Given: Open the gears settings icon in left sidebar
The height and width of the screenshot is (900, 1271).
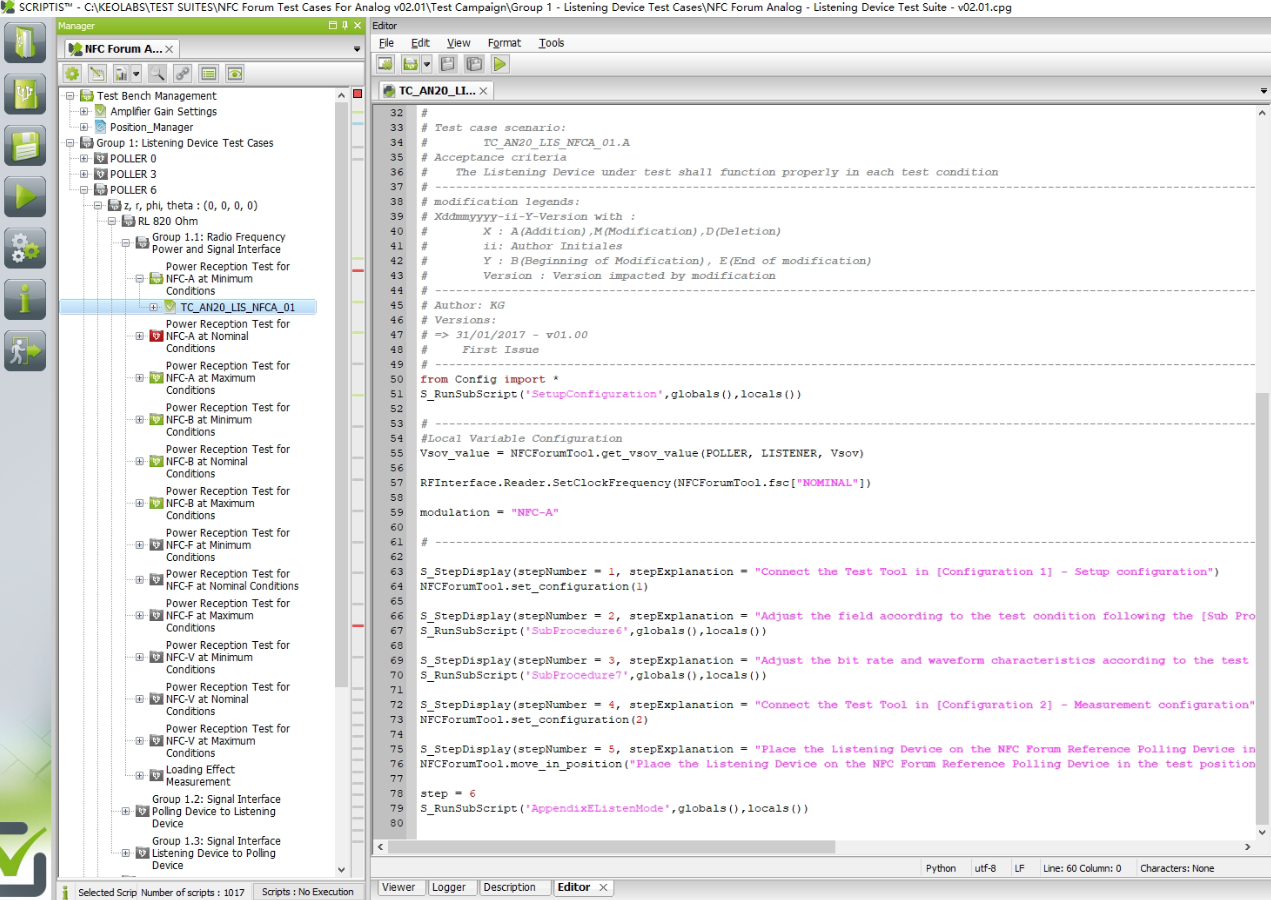Looking at the screenshot, I should tap(25, 247).
